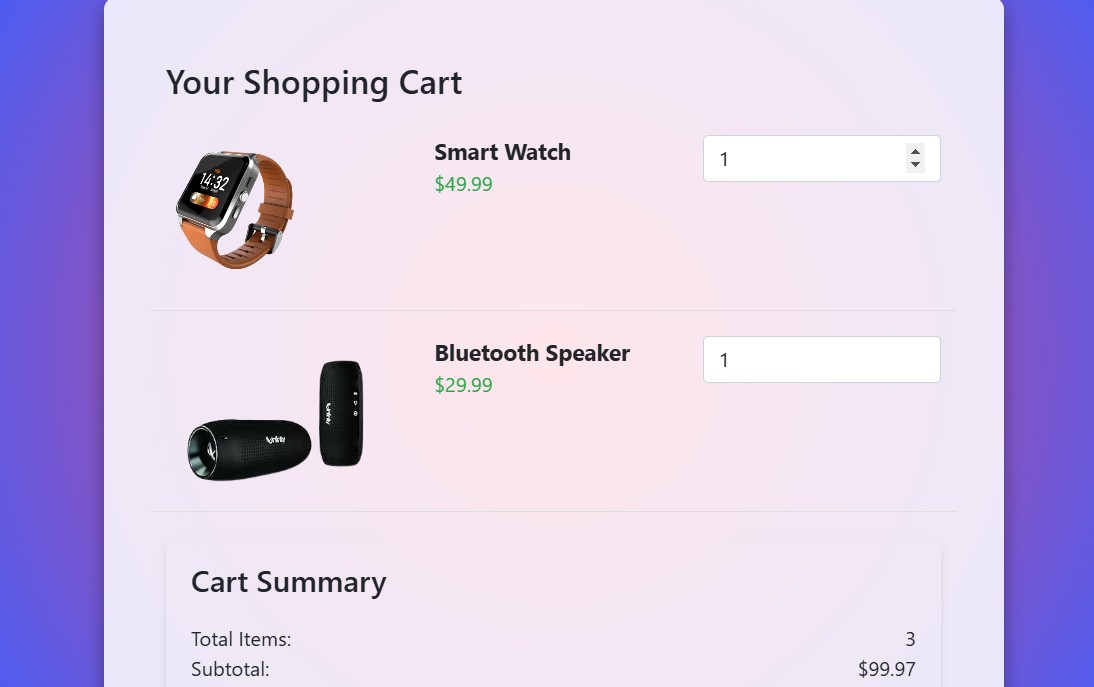Click the total items count 3
Screen dimensions: 1094x687
tap(910, 639)
